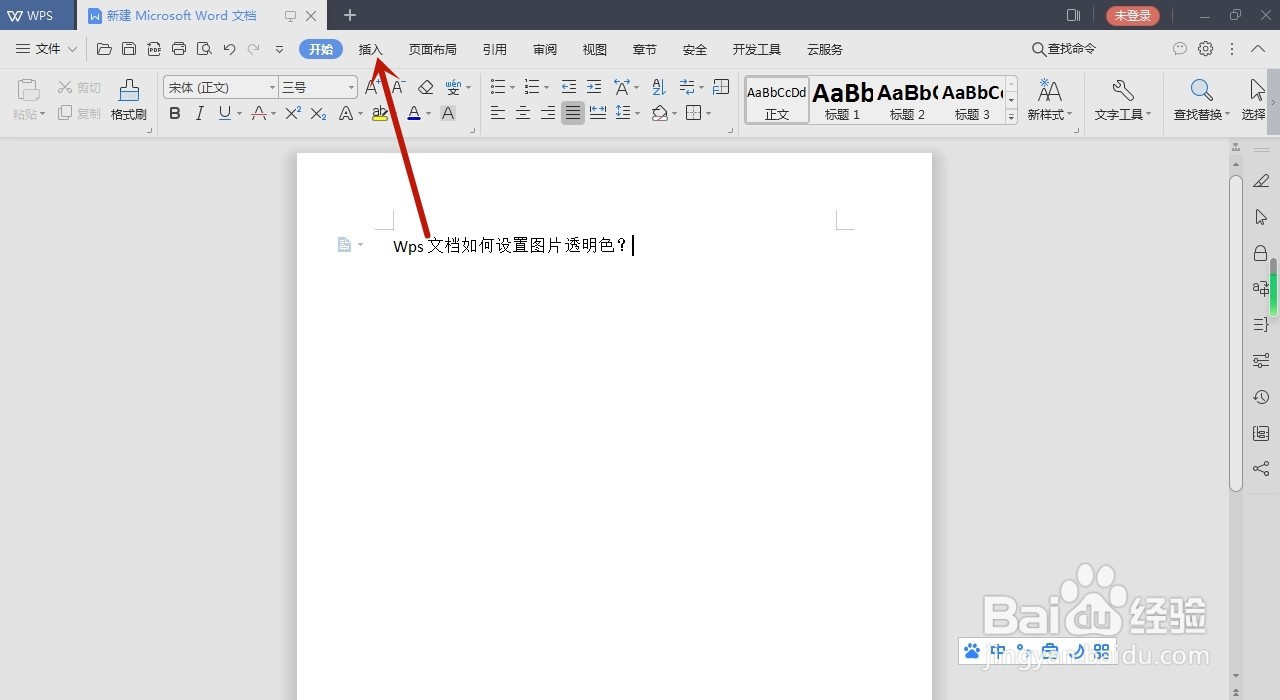Screen dimensions: 1280x700
Task: Toggle subscript formatting
Action: [x=318, y=114]
